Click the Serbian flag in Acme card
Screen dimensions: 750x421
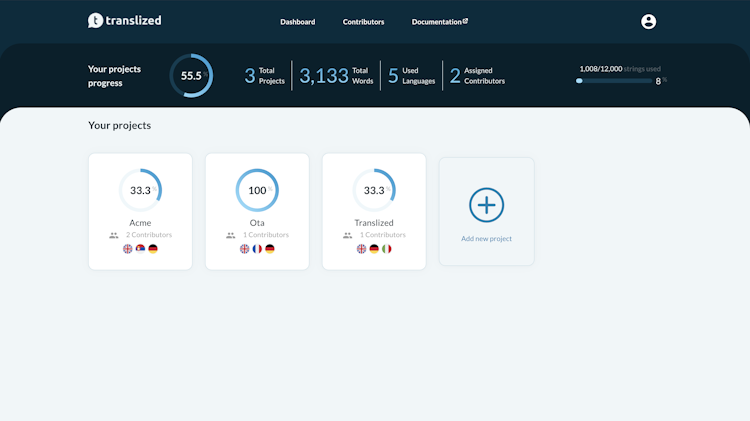(x=140, y=249)
